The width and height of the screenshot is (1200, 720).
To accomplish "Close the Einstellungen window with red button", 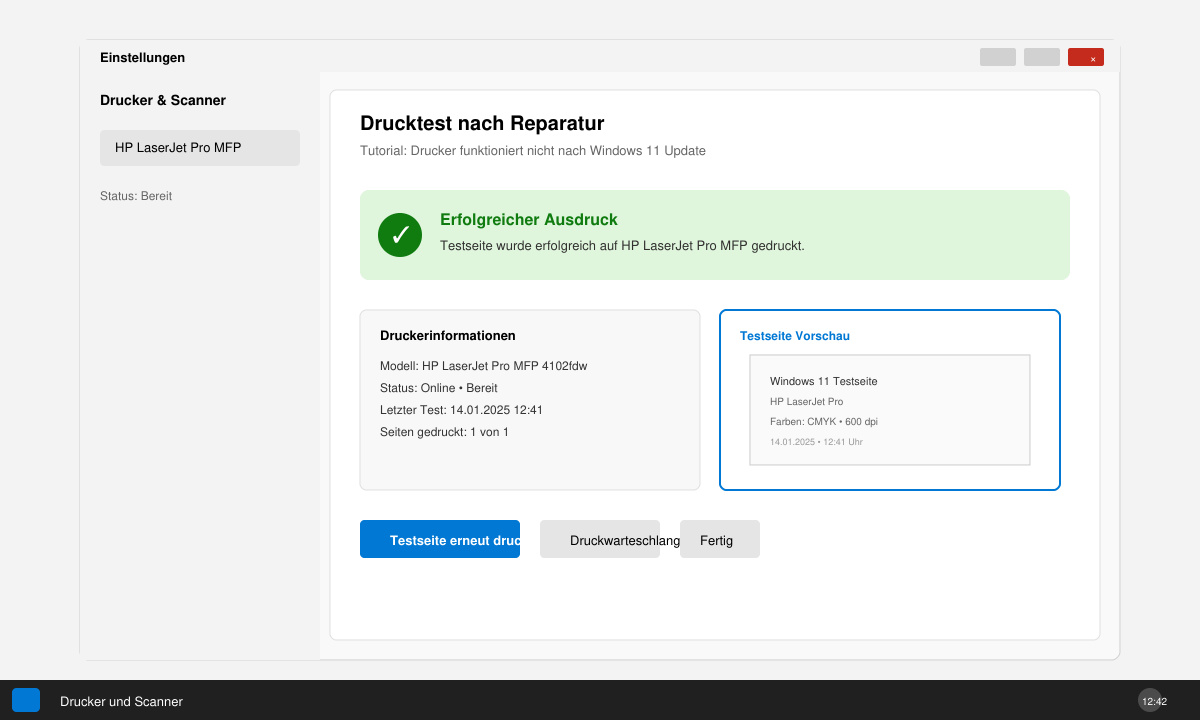I will 1086,57.
